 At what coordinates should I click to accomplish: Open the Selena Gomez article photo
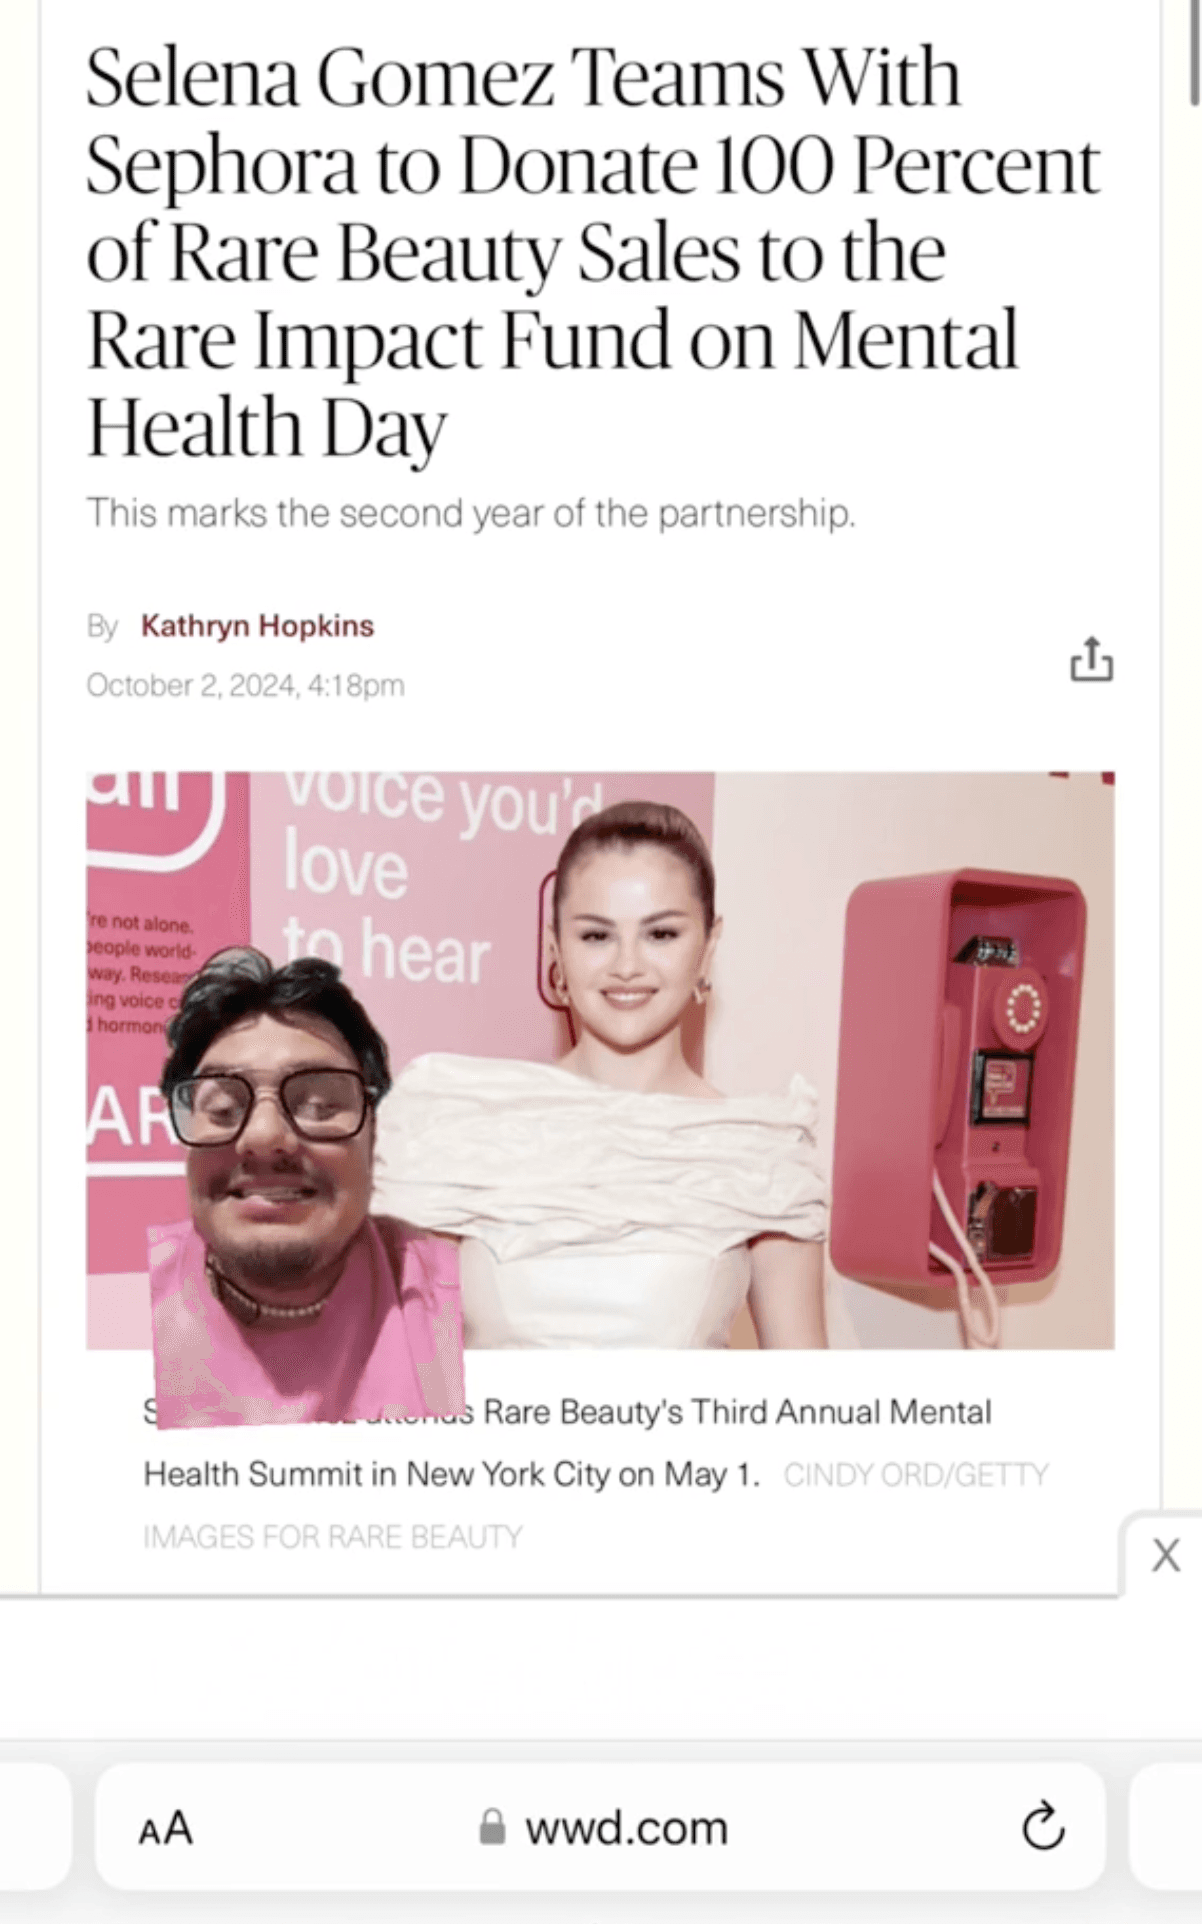(x=600, y=1060)
